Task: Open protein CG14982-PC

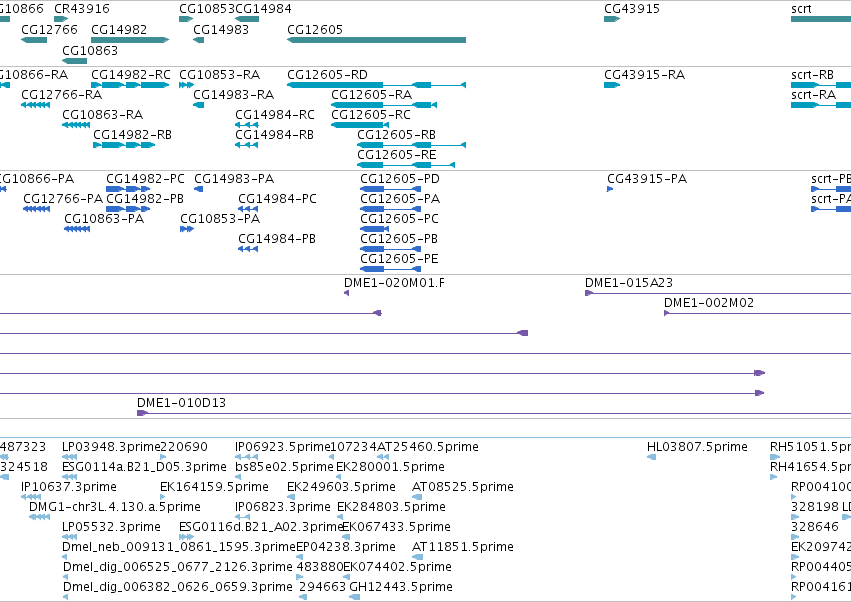Action: coord(145,179)
